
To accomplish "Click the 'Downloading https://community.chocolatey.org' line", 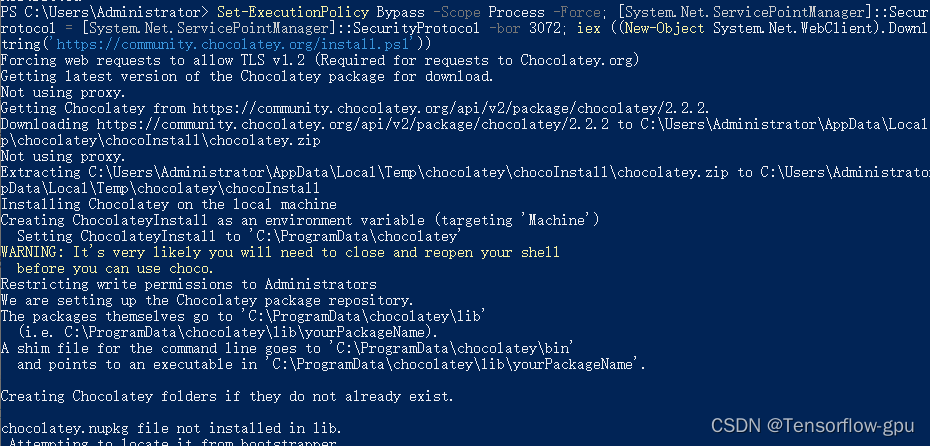I will [x=464, y=125].
